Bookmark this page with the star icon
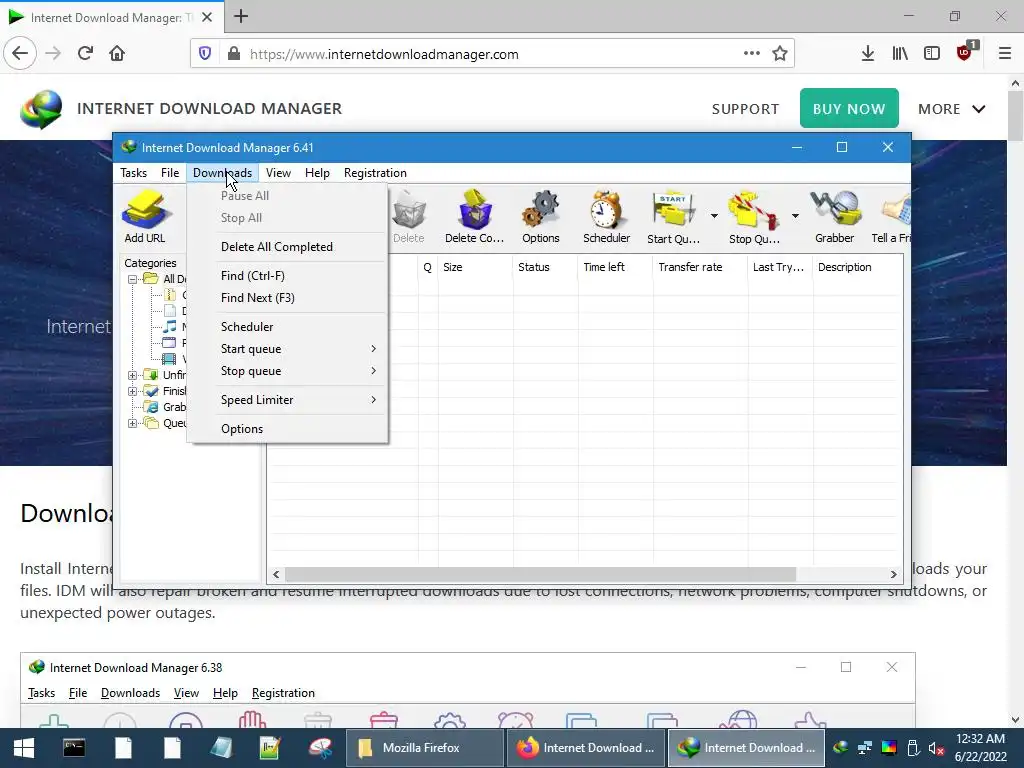 [780, 54]
